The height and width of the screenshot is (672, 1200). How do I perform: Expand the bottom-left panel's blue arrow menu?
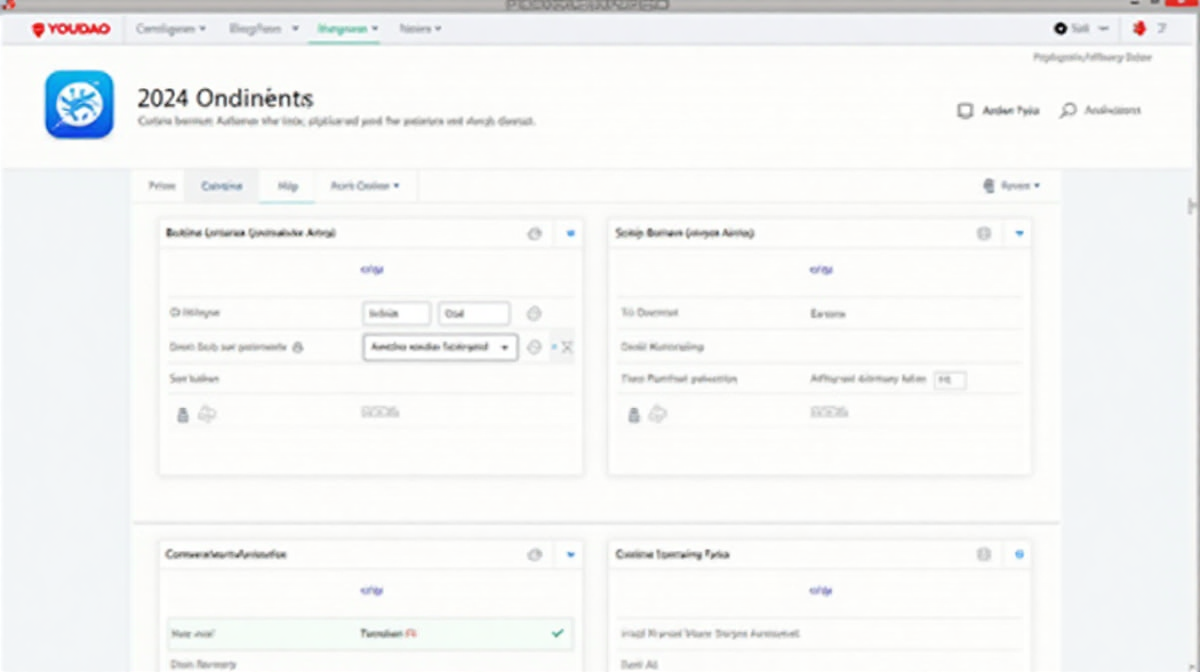tap(571, 554)
